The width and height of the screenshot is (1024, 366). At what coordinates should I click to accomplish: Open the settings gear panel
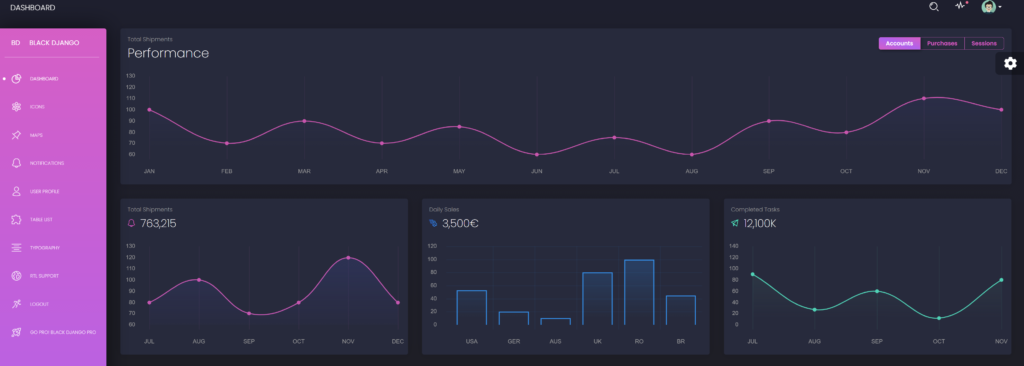click(1010, 63)
